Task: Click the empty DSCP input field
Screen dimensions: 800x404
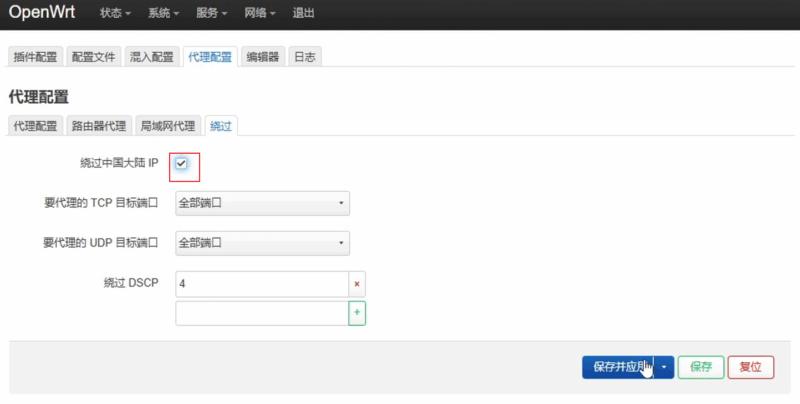Action: [262, 313]
